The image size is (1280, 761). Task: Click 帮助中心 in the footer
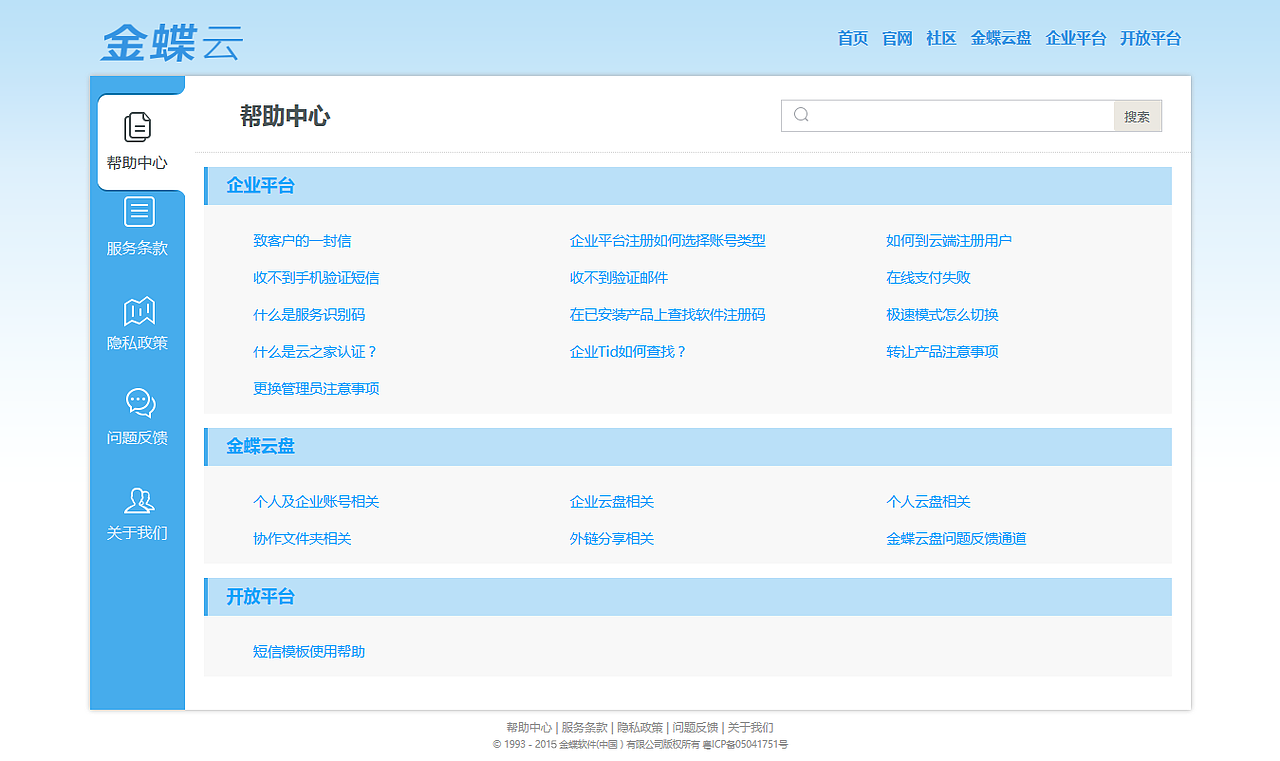coord(529,728)
